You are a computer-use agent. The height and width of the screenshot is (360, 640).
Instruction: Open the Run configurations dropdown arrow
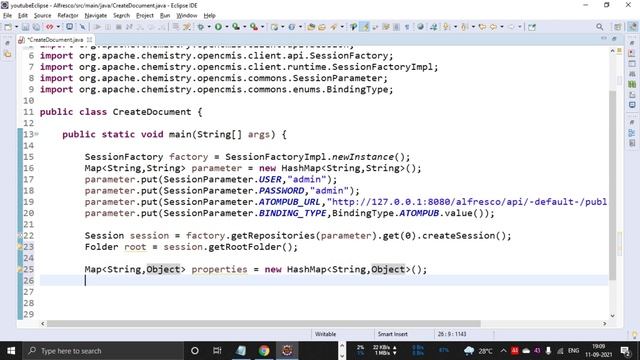tap(227, 27)
